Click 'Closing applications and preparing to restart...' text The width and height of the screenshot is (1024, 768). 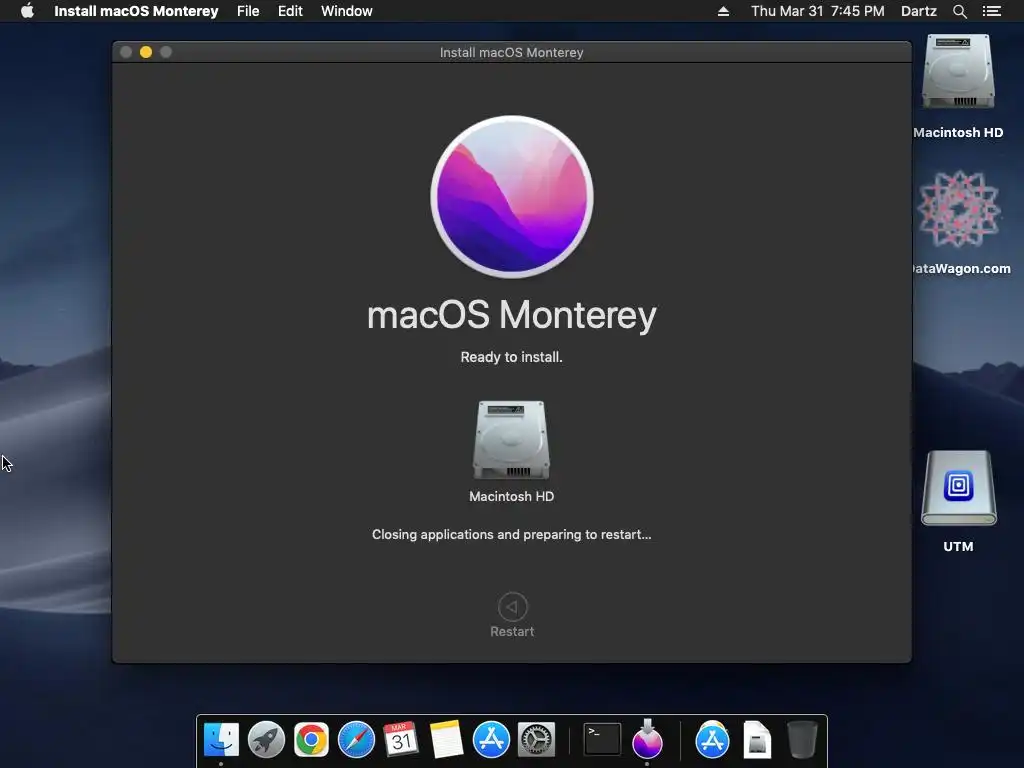[x=511, y=534]
